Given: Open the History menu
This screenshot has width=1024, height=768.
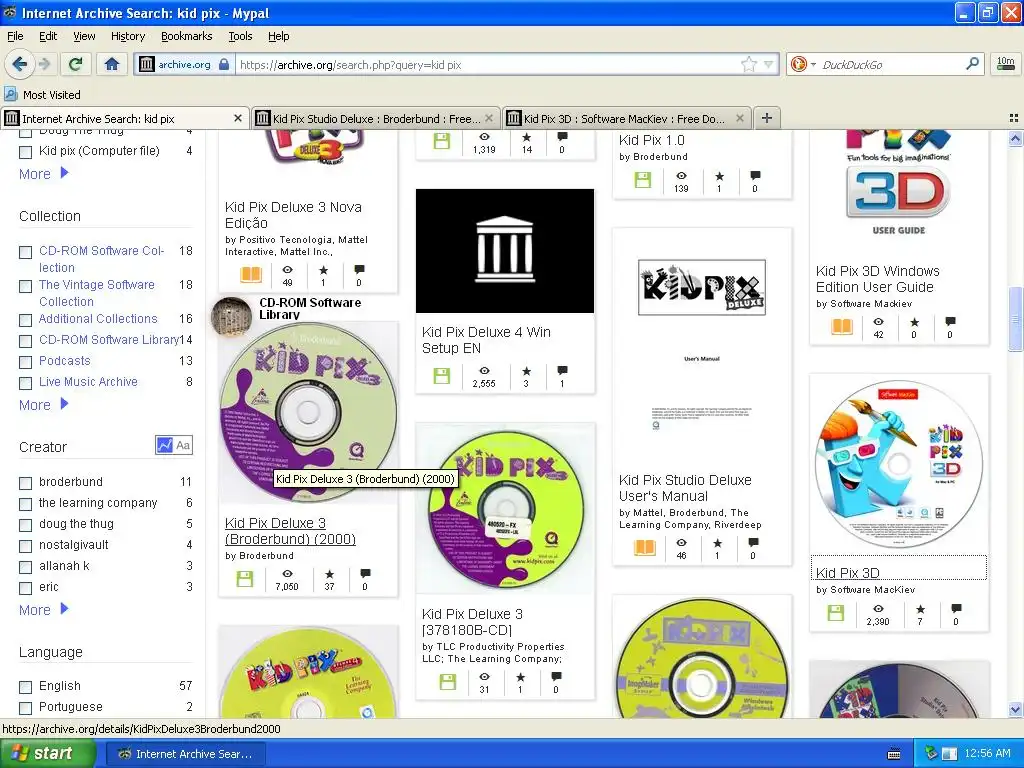Looking at the screenshot, I should [x=128, y=36].
